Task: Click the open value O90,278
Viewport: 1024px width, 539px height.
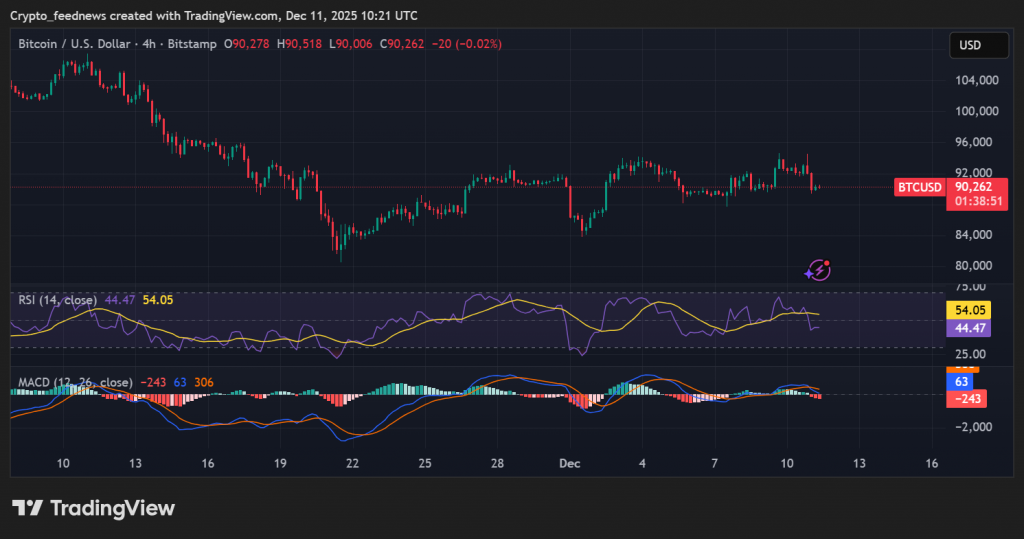Action: [x=246, y=44]
